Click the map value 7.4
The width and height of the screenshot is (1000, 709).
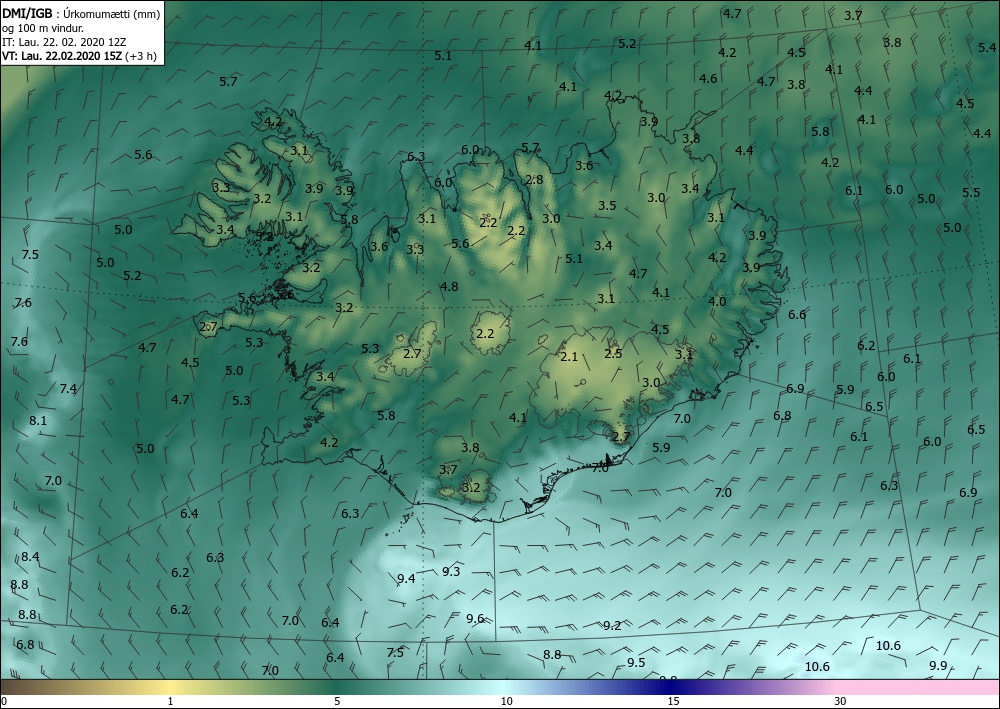coord(68,388)
